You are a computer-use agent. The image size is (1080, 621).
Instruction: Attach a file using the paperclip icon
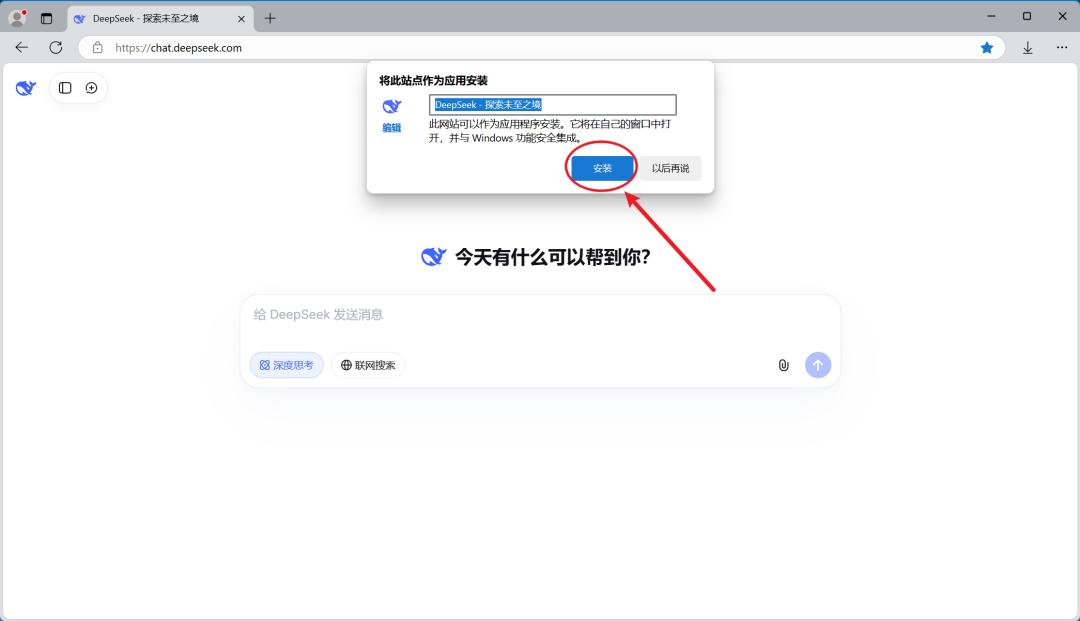[783, 365]
